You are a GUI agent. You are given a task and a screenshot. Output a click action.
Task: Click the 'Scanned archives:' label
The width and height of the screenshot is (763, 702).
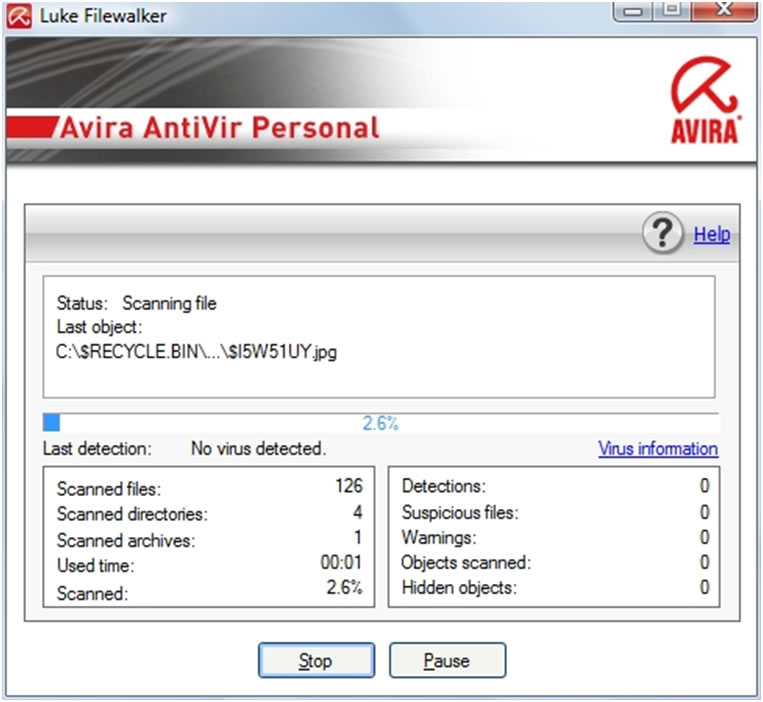coord(126,540)
